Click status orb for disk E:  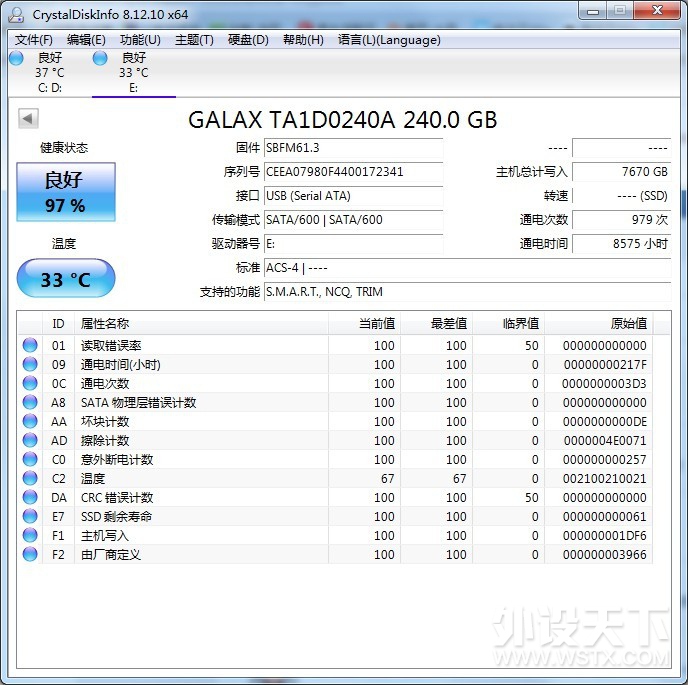coord(100,58)
